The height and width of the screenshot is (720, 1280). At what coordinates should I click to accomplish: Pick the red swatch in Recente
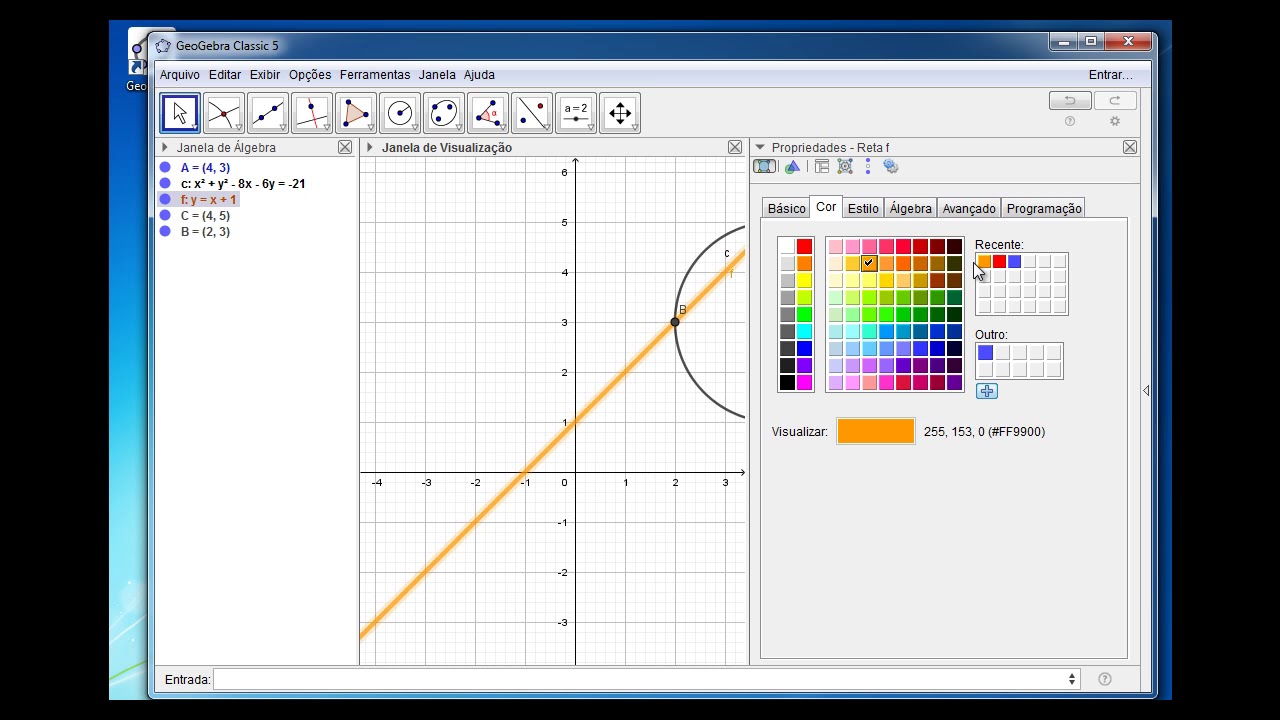coord(999,262)
